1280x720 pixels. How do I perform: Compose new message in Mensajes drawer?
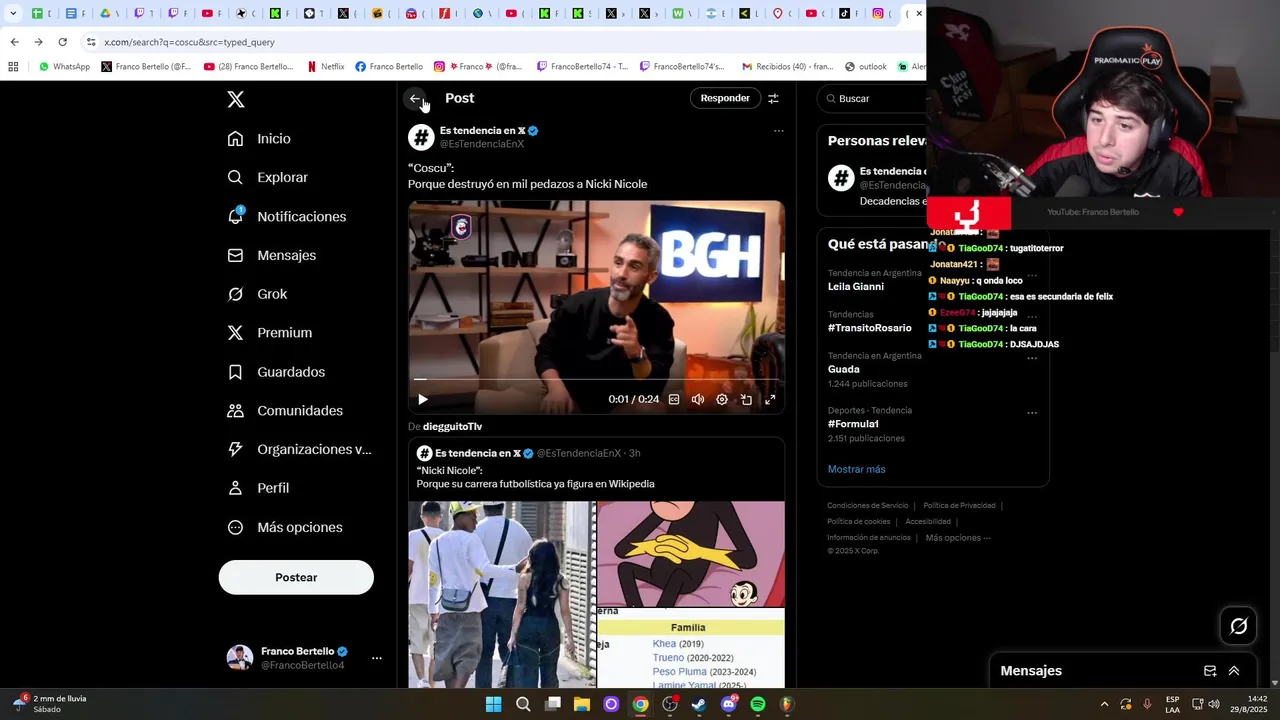[x=1210, y=671]
